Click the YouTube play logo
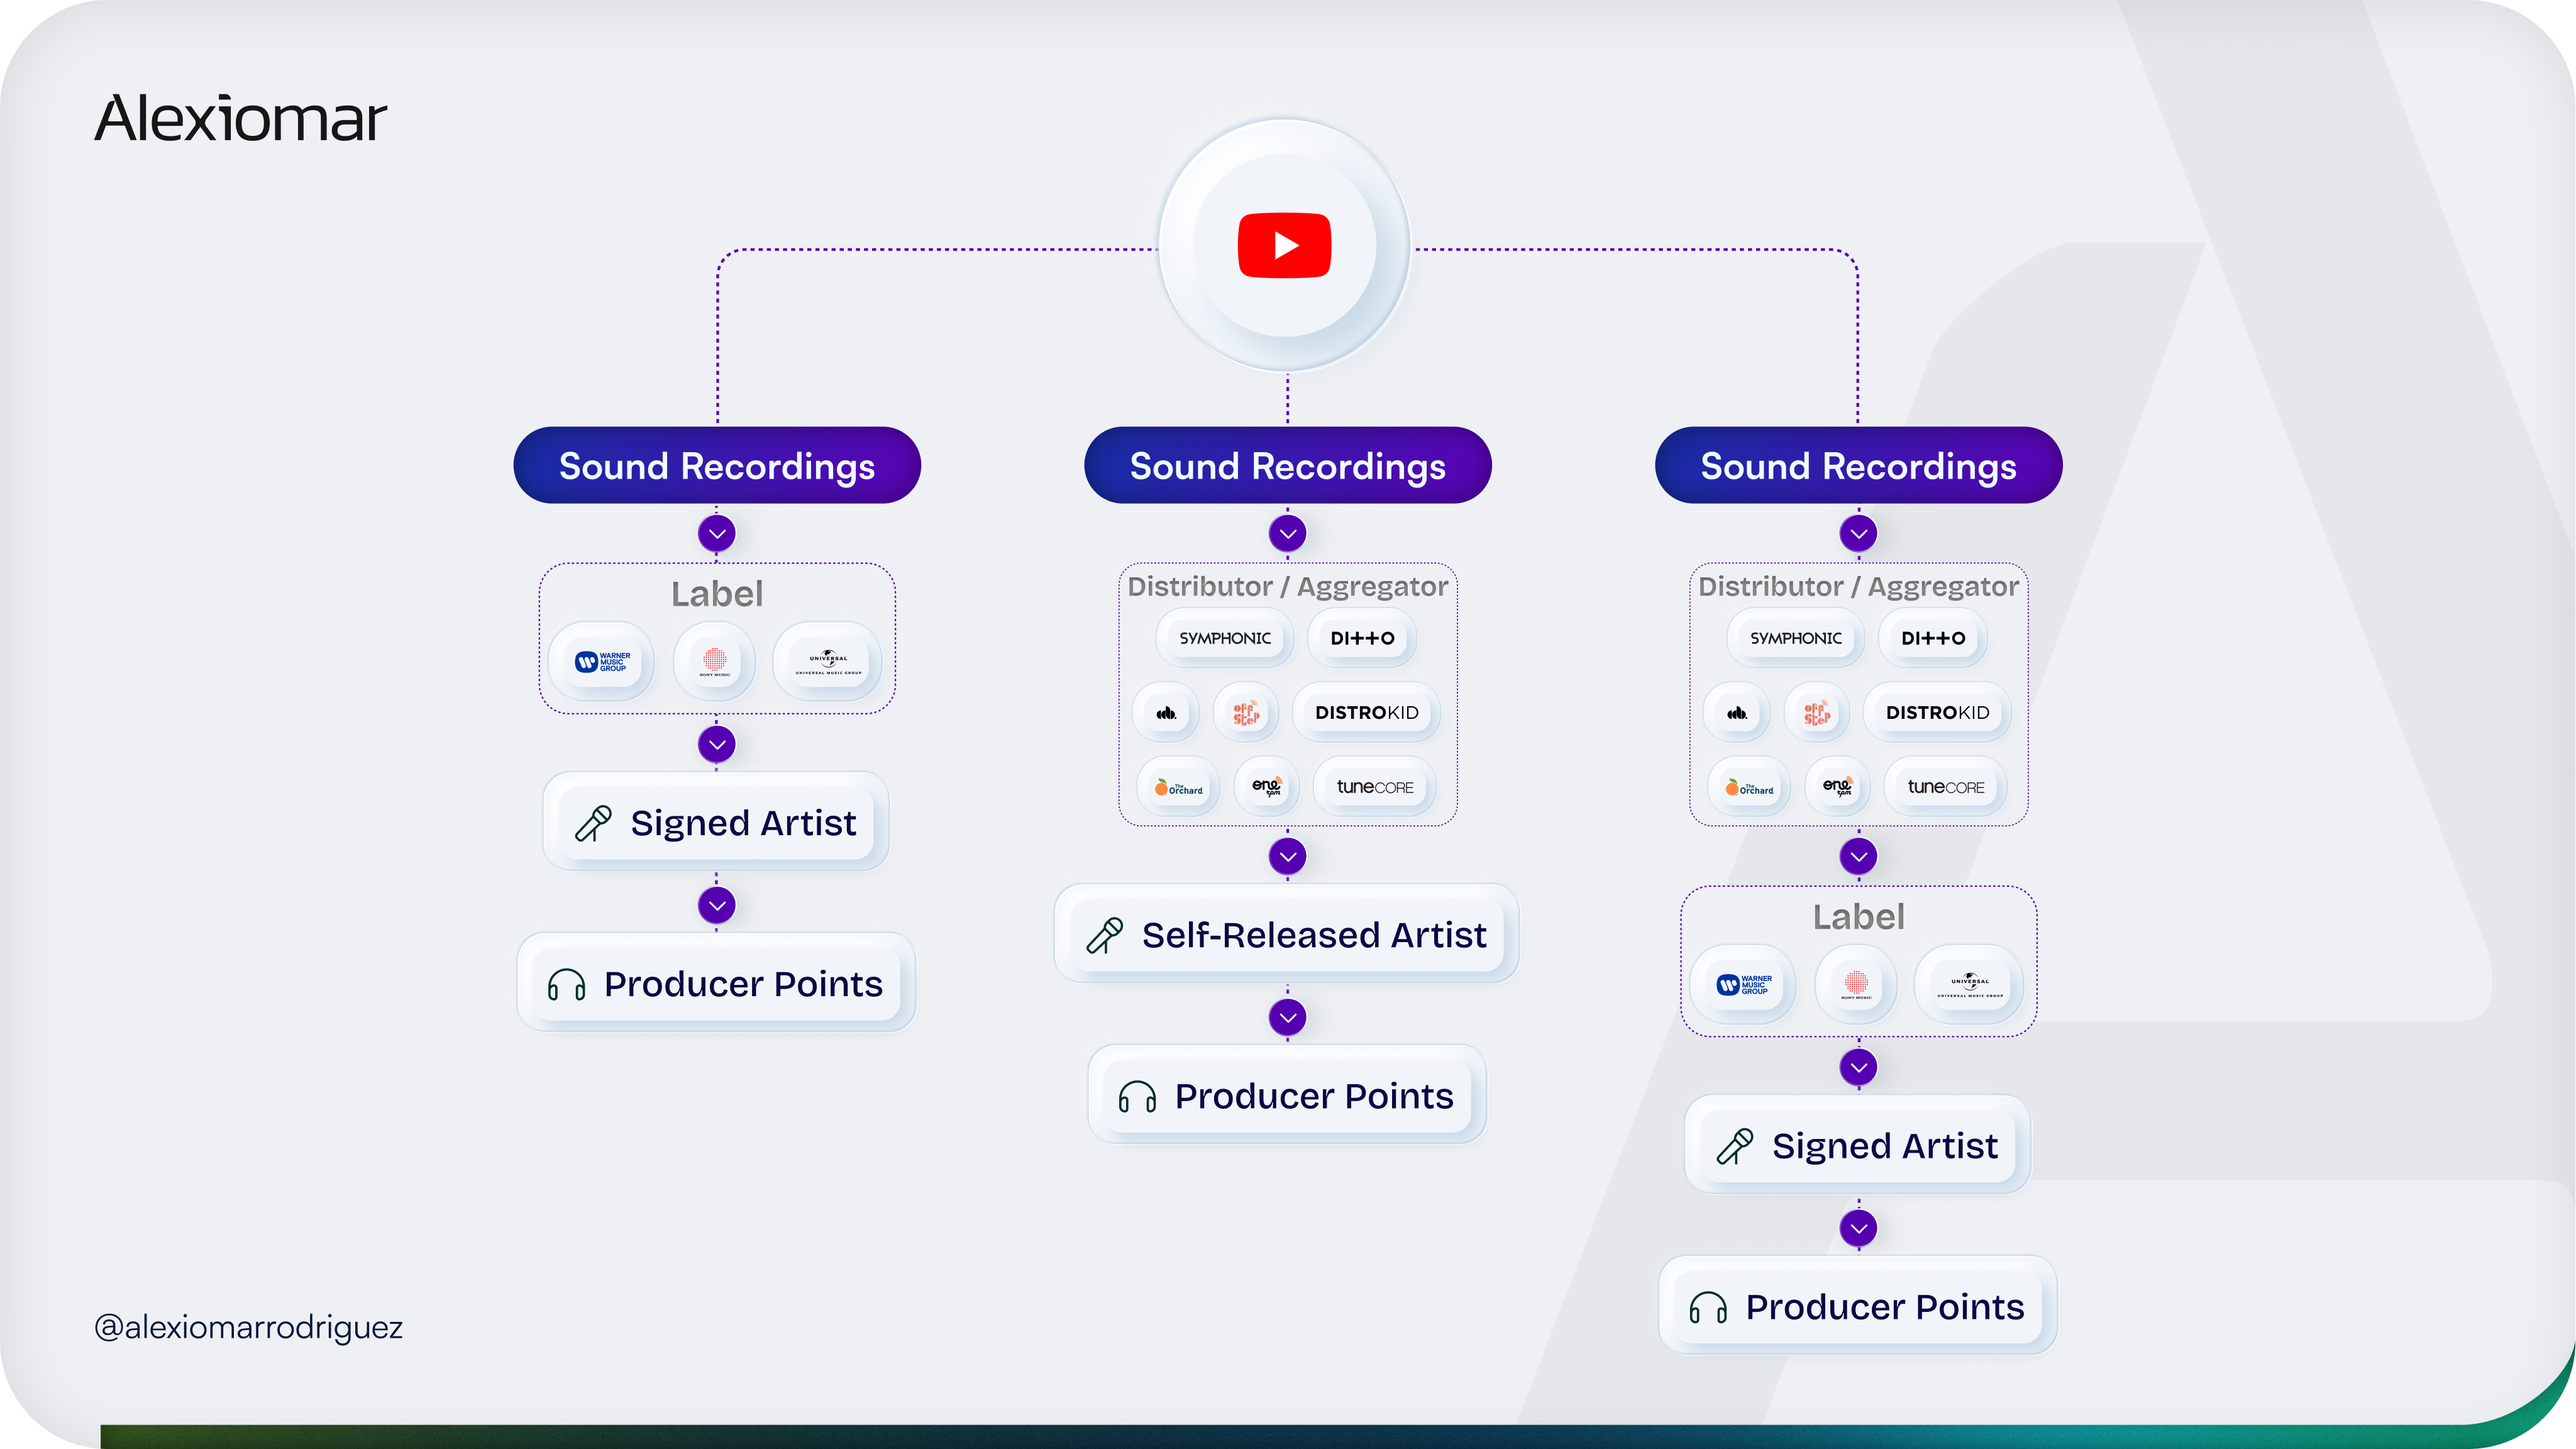The image size is (2576, 1449). [1284, 245]
